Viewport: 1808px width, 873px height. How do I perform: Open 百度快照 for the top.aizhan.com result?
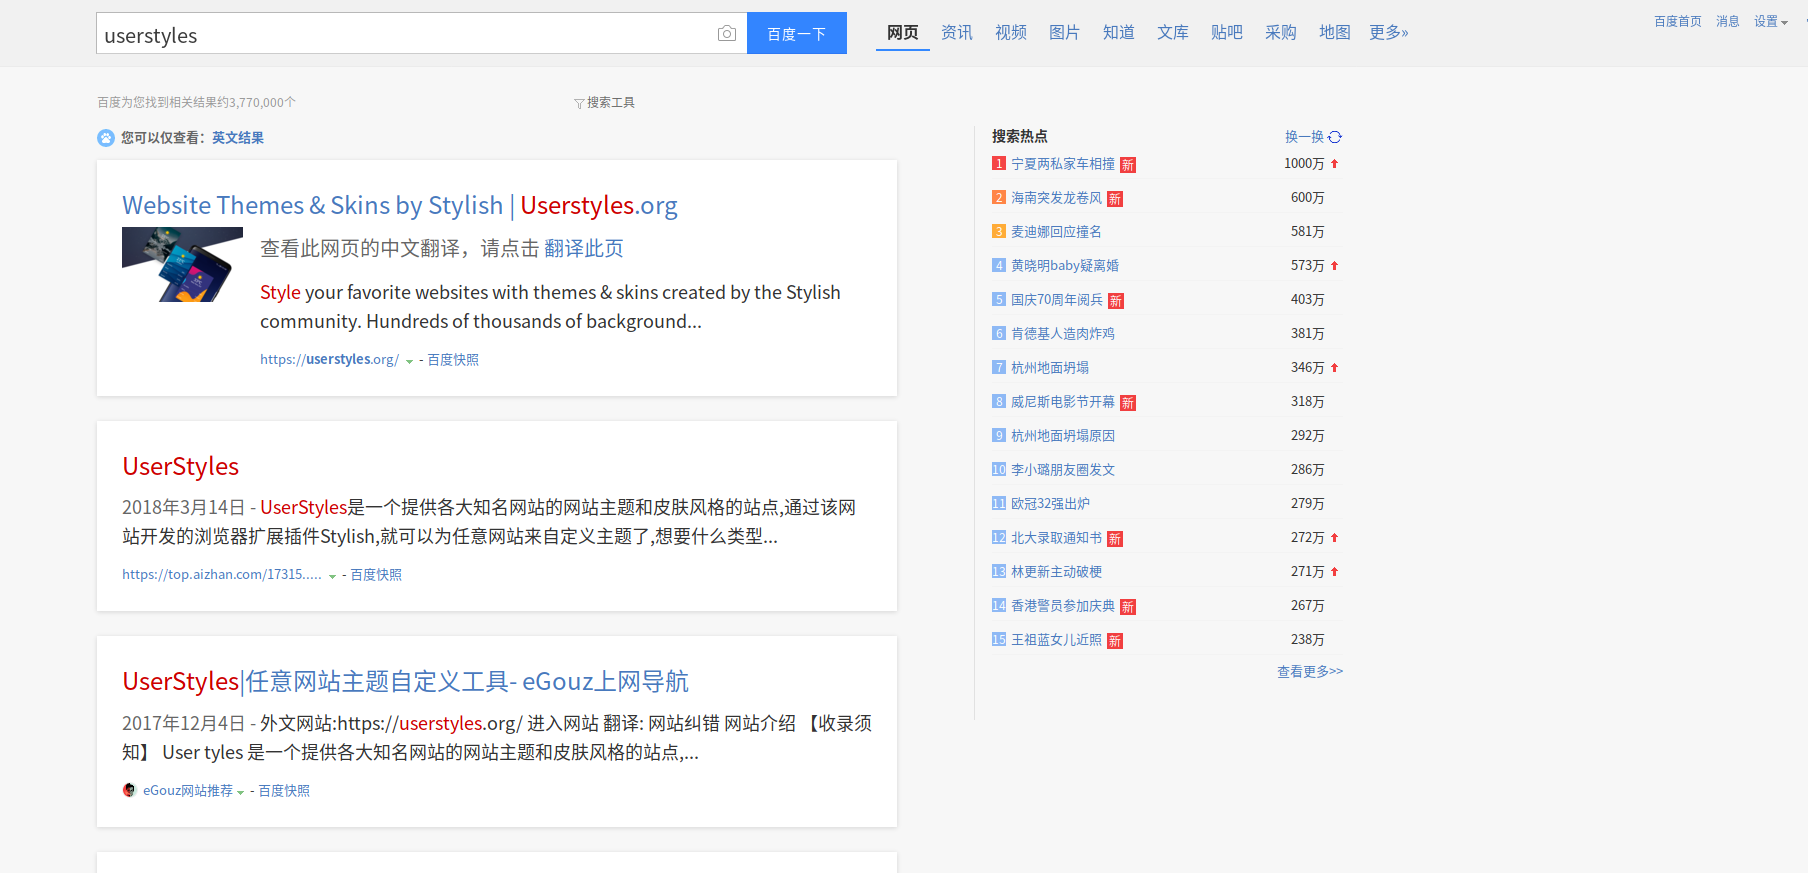pos(376,575)
